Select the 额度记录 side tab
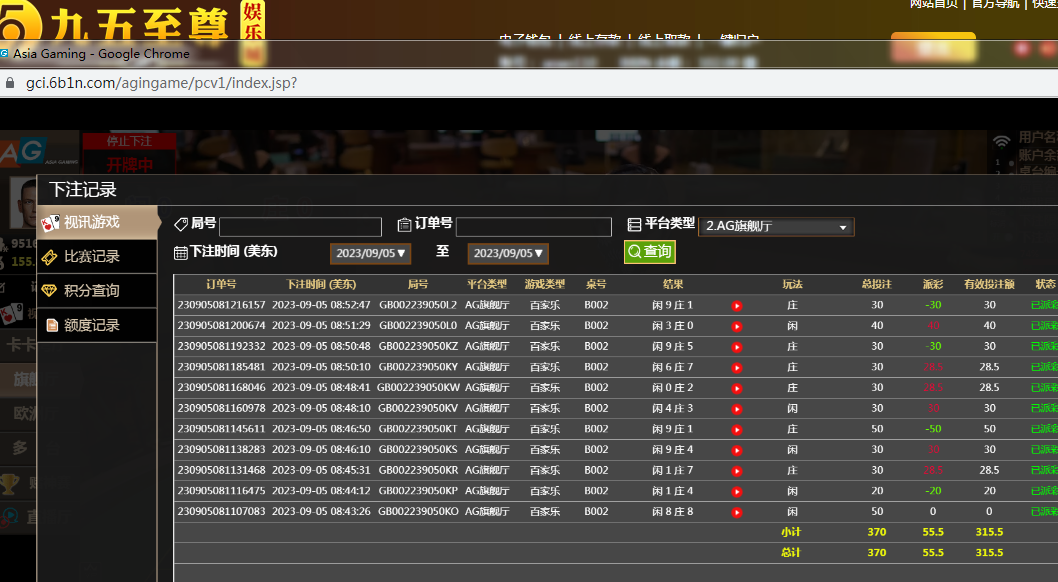 pos(92,325)
